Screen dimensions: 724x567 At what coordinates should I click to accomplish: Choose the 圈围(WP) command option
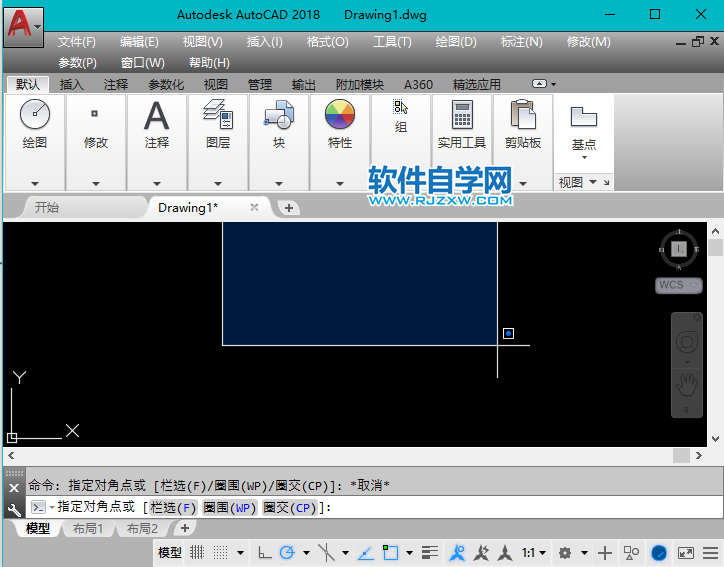point(229,508)
